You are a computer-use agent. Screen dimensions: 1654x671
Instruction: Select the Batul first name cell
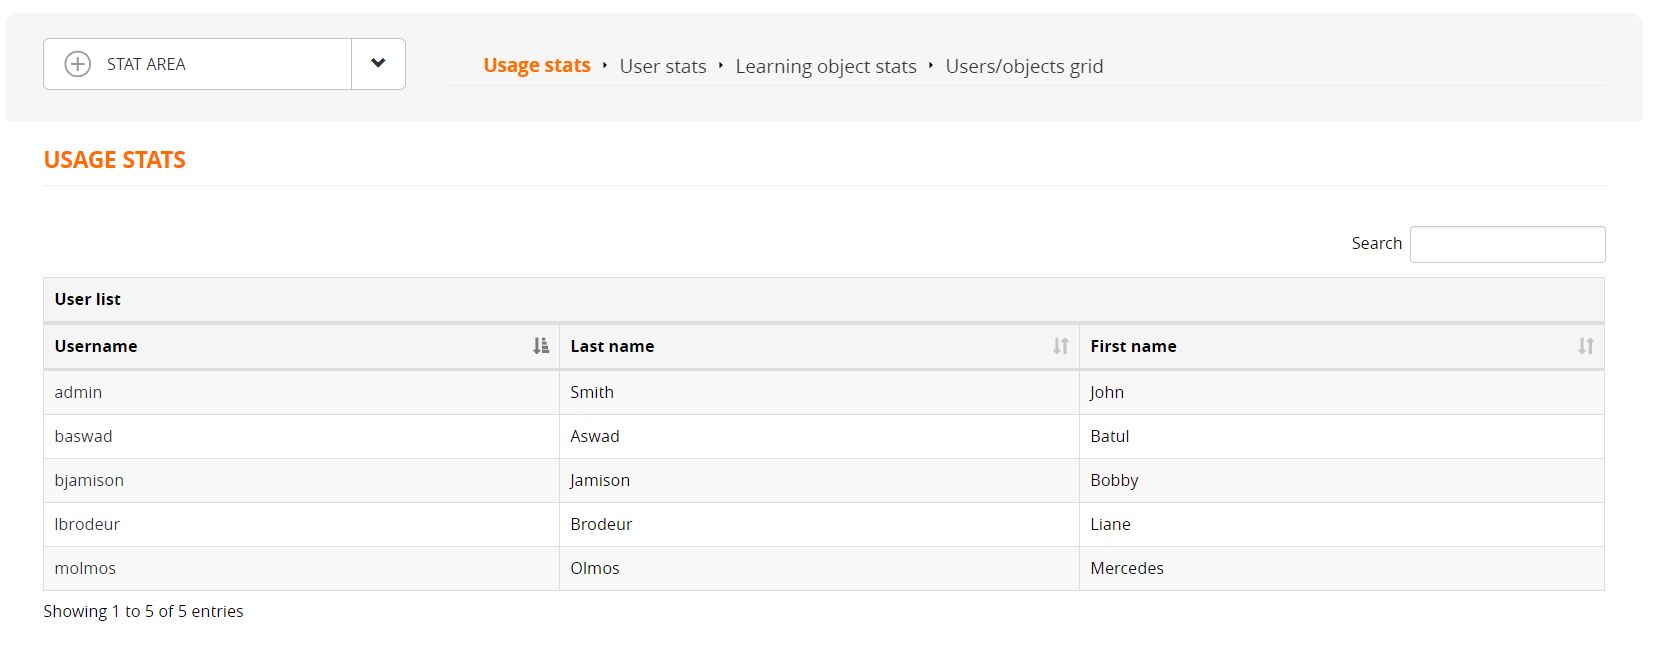pyautogui.click(x=1342, y=436)
